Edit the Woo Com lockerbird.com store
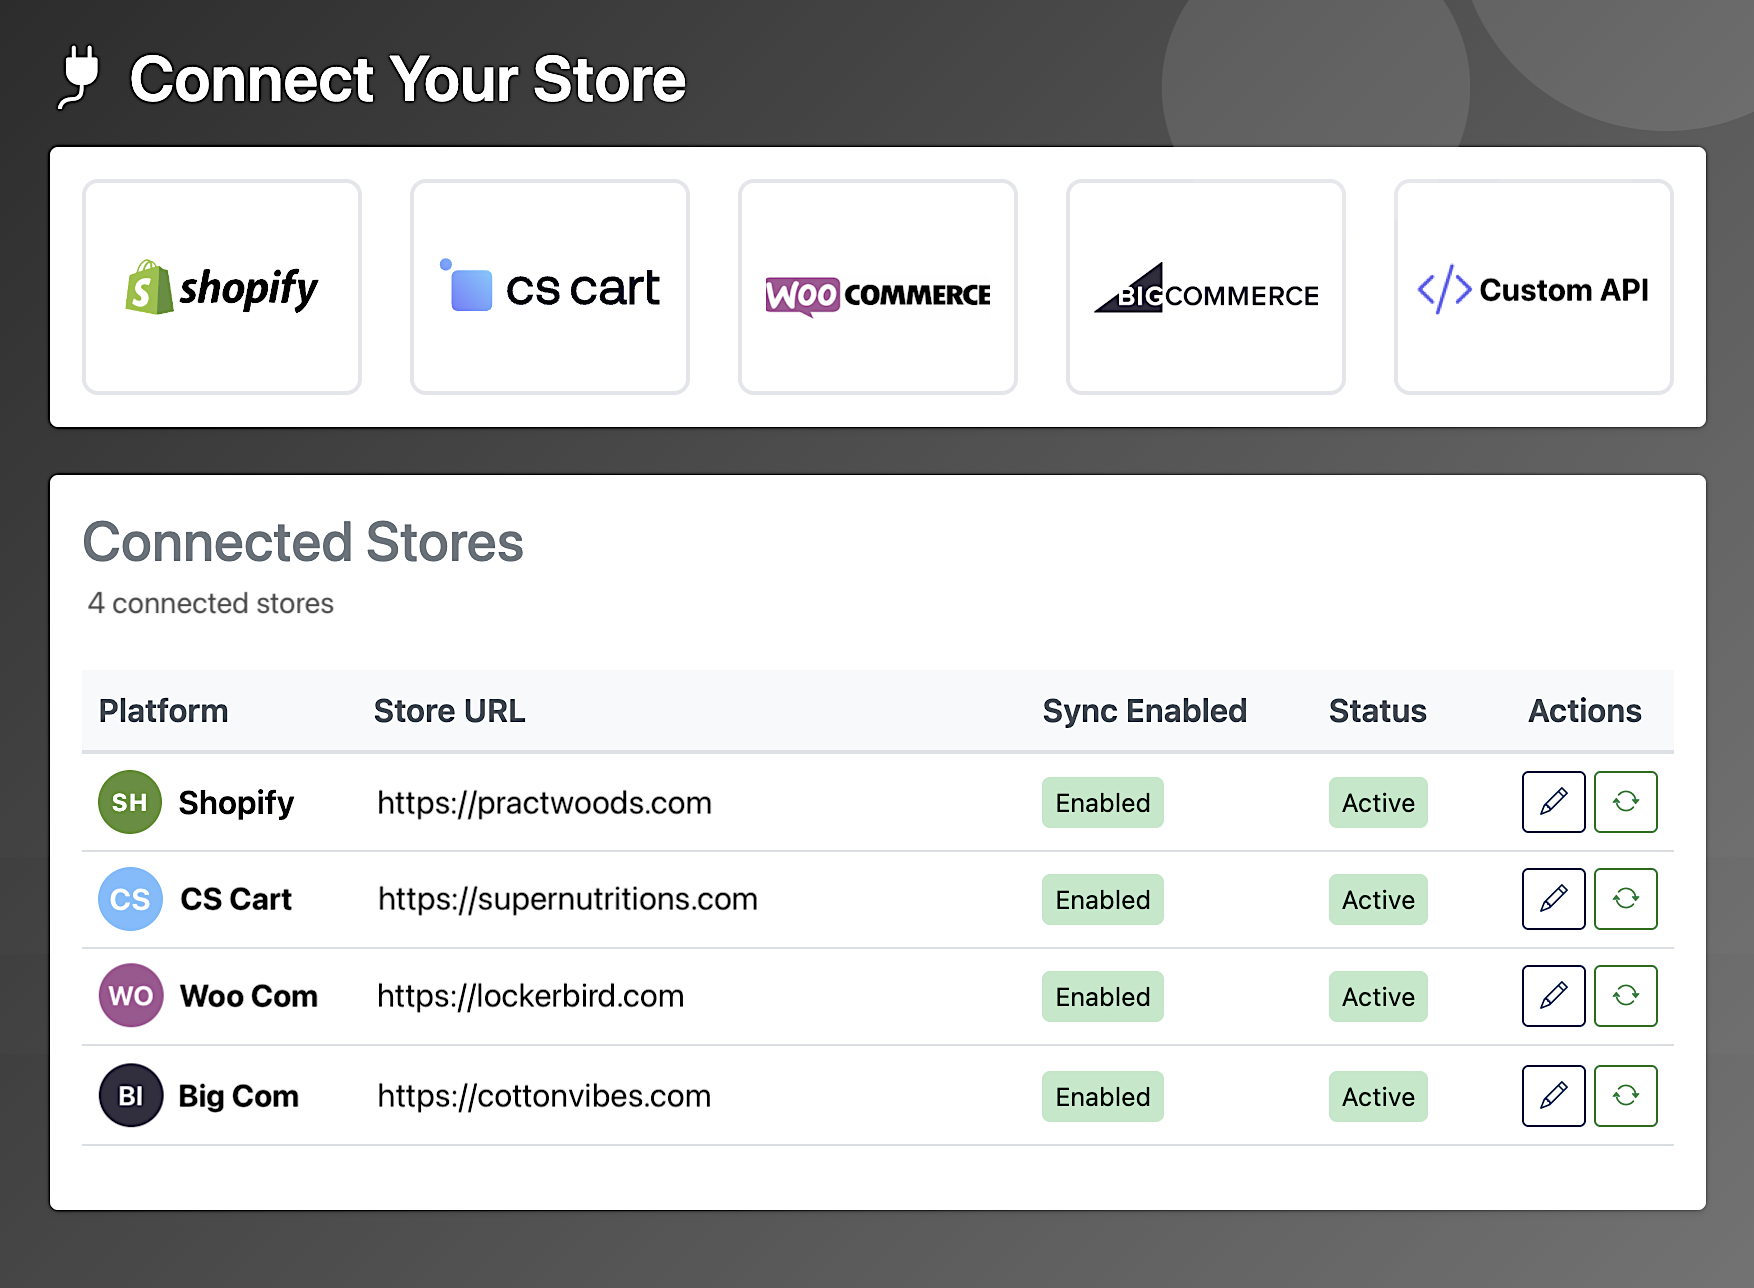The height and width of the screenshot is (1288, 1754). click(1553, 996)
